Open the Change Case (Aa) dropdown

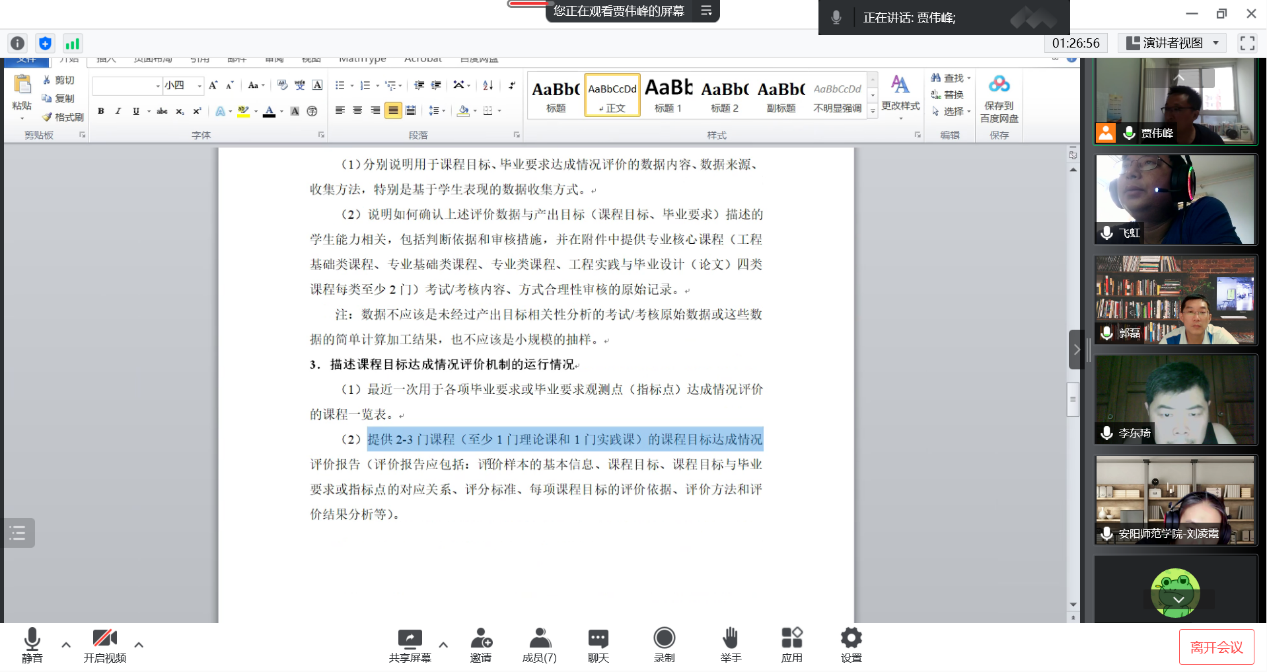(256, 86)
